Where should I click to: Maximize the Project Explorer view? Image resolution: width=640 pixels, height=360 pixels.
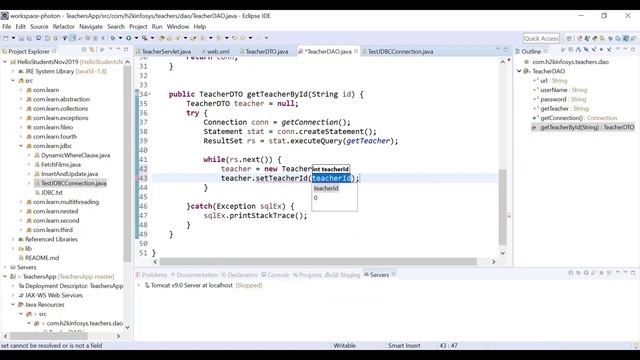coord(126,49)
